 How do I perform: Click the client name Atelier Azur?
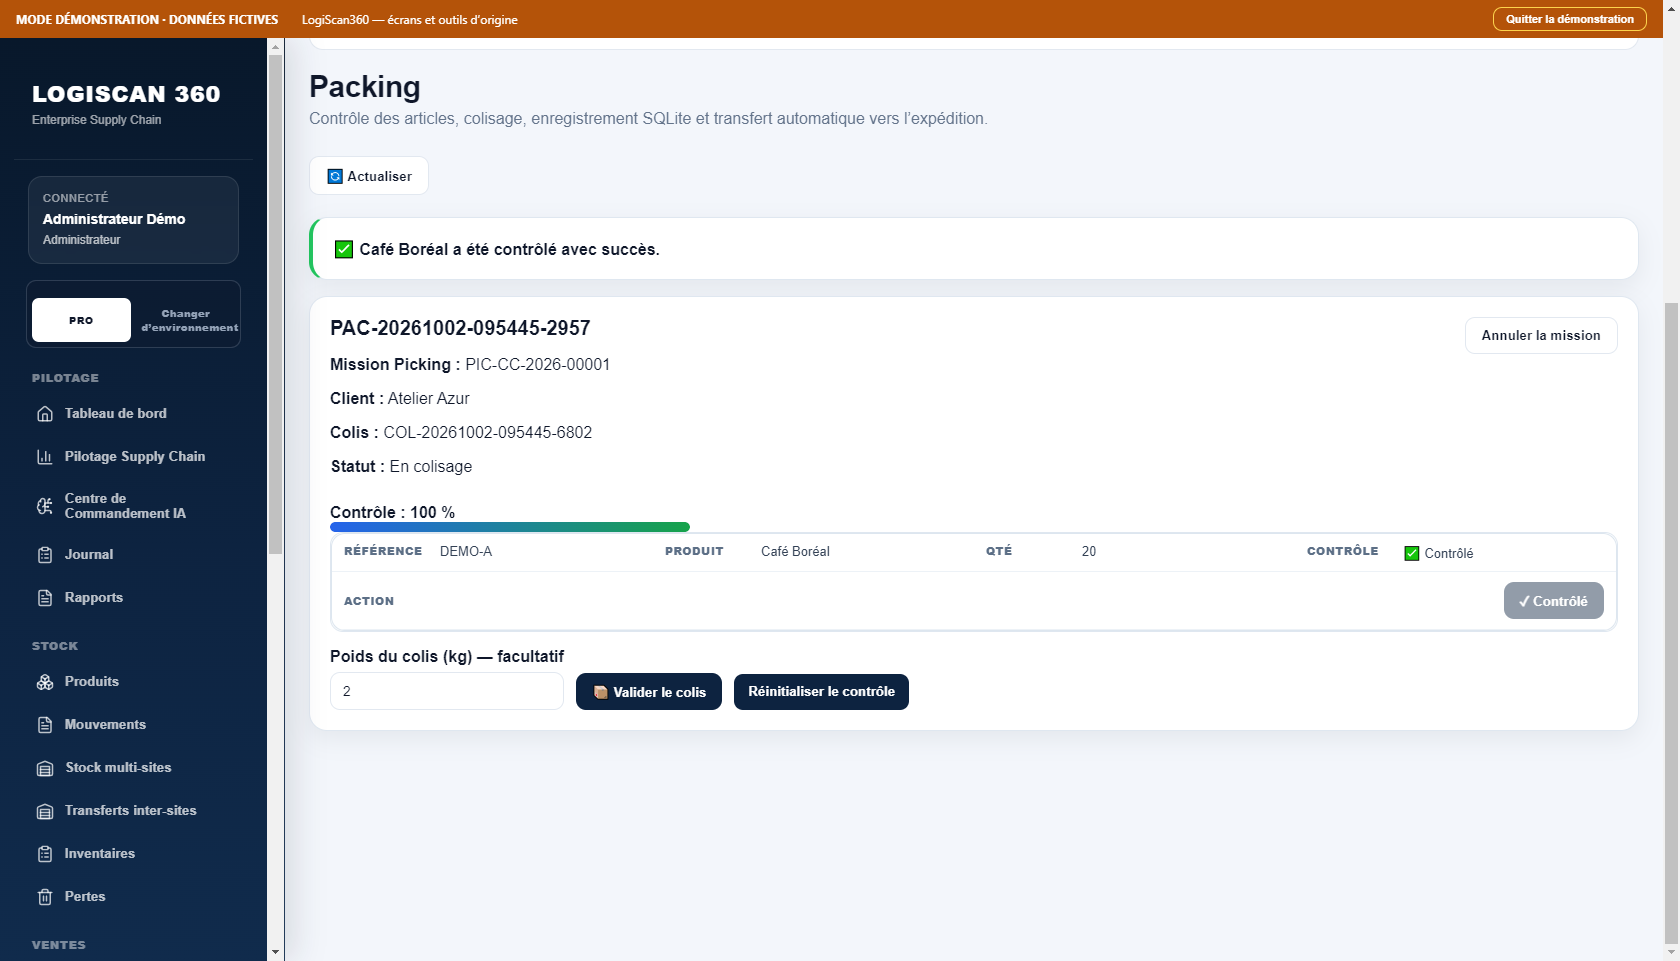[428, 398]
